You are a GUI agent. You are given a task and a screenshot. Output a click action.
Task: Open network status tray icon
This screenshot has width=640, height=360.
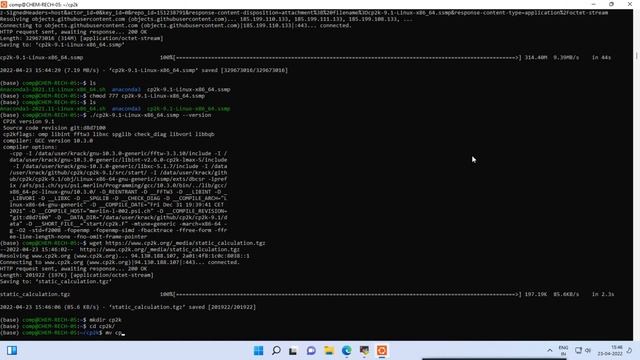578,351
